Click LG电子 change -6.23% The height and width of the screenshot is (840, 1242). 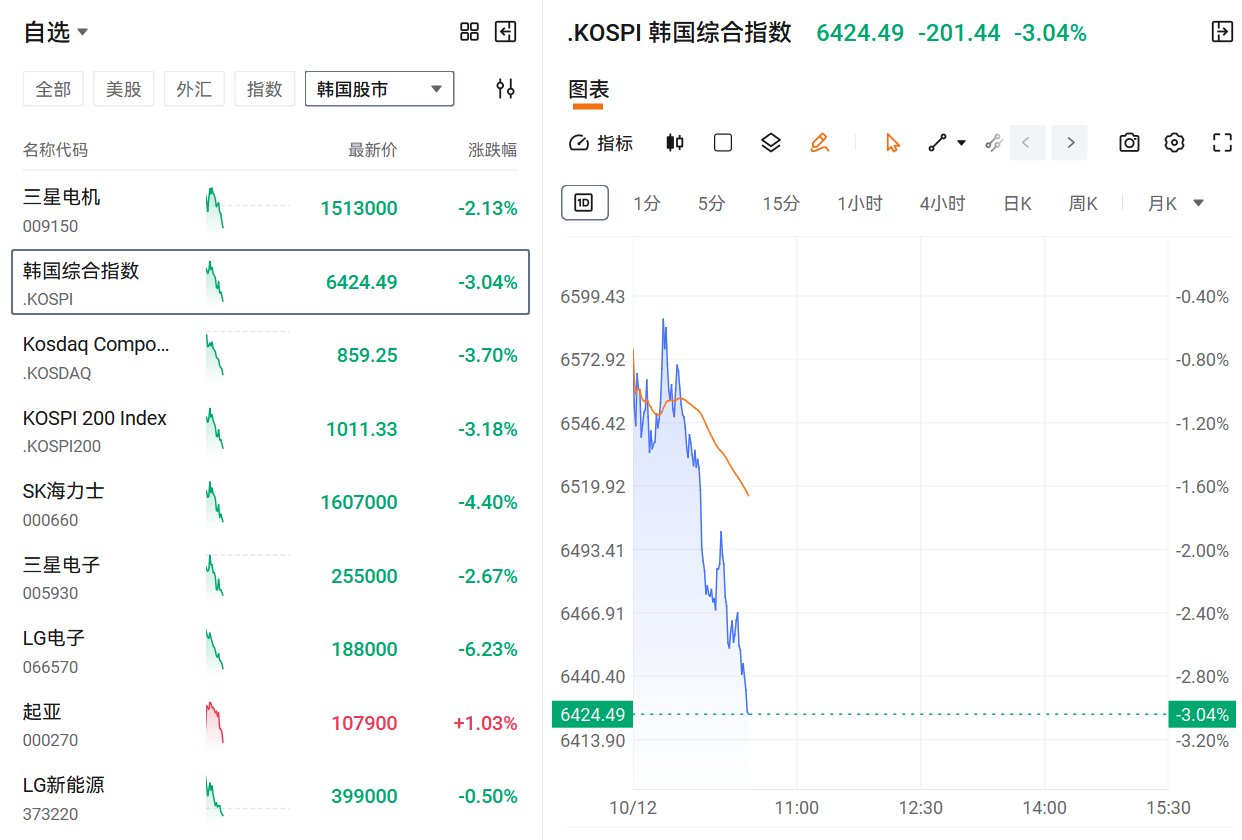pos(488,650)
